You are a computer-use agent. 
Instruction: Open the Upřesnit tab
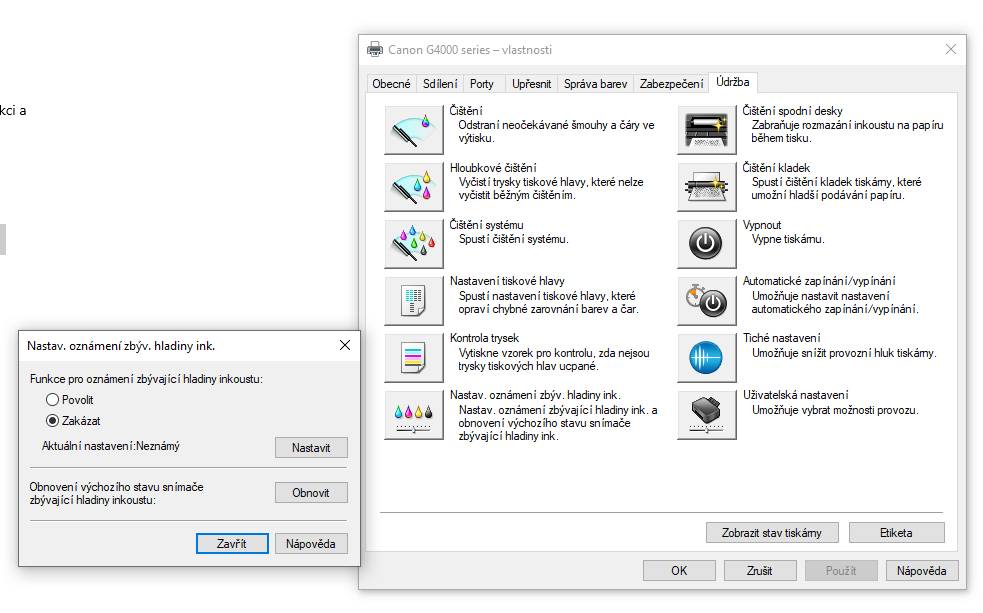pyautogui.click(x=531, y=84)
